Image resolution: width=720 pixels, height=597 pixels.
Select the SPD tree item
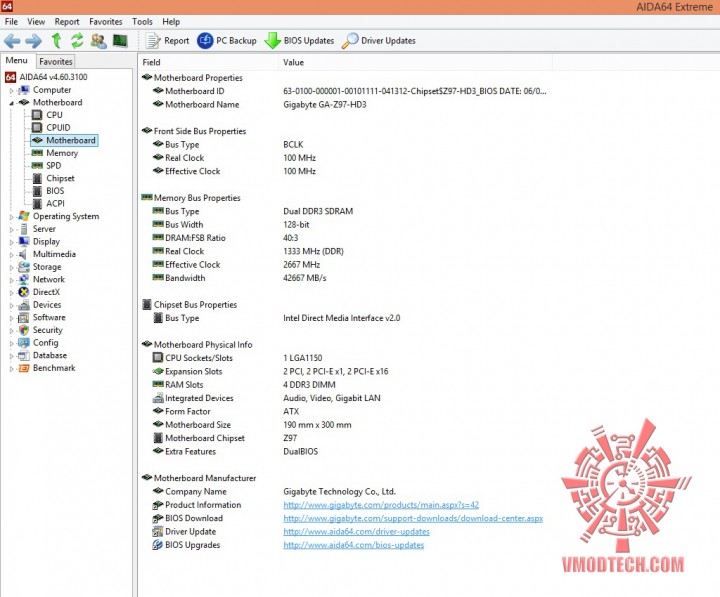(46, 165)
